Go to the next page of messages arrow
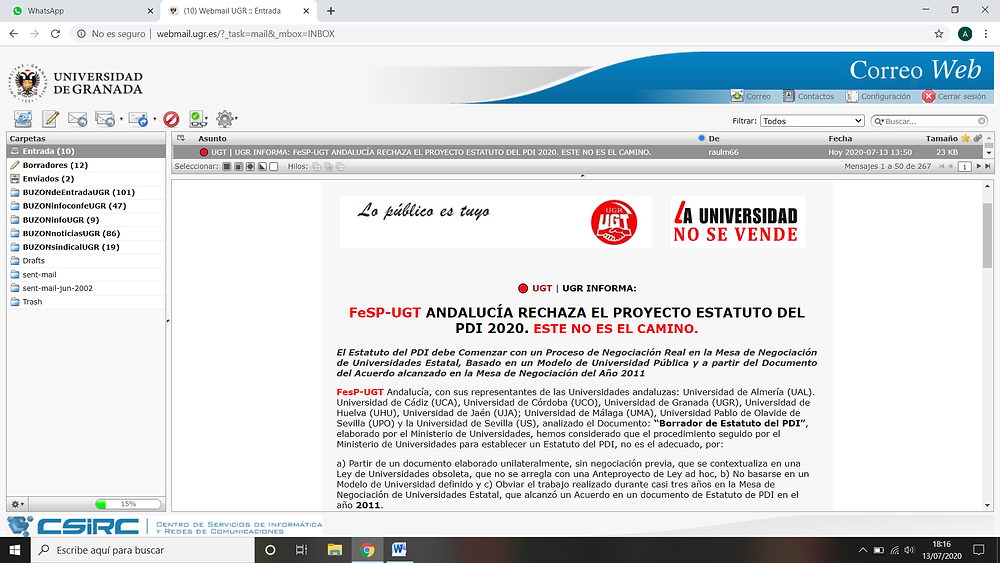Viewport: 1000px width, 563px height. [x=978, y=166]
